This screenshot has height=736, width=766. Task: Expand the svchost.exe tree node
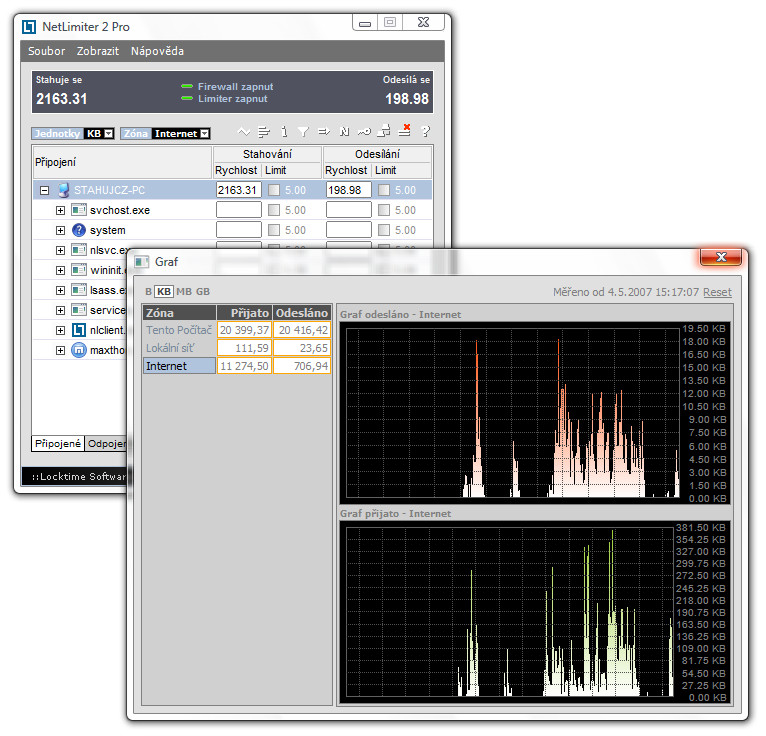(60, 210)
